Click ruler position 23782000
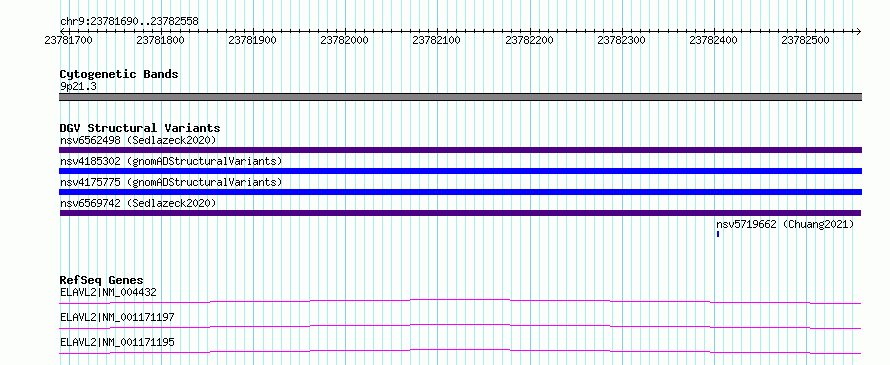Image resolution: width=890 pixels, height=365 pixels. point(345,40)
